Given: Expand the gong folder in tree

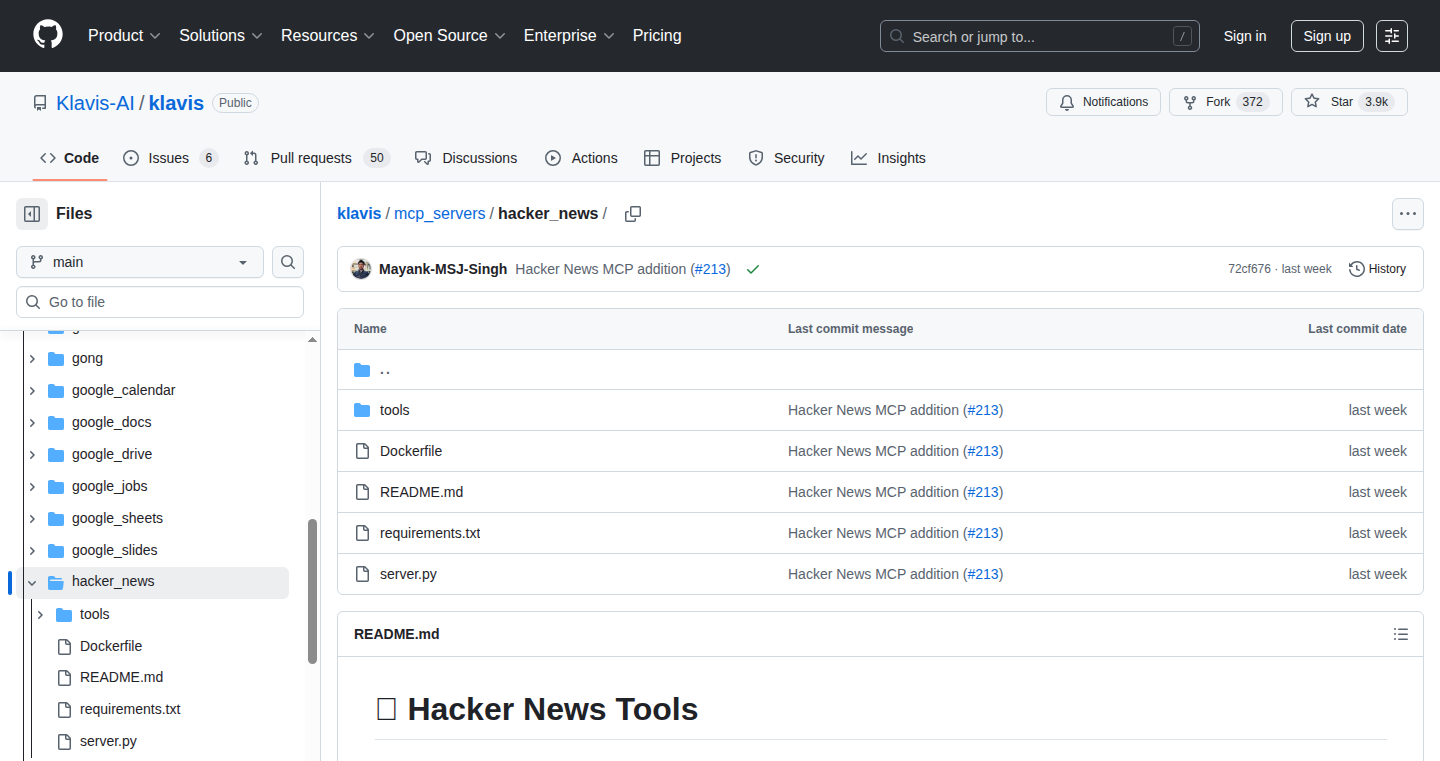Looking at the screenshot, I should pyautogui.click(x=32, y=358).
